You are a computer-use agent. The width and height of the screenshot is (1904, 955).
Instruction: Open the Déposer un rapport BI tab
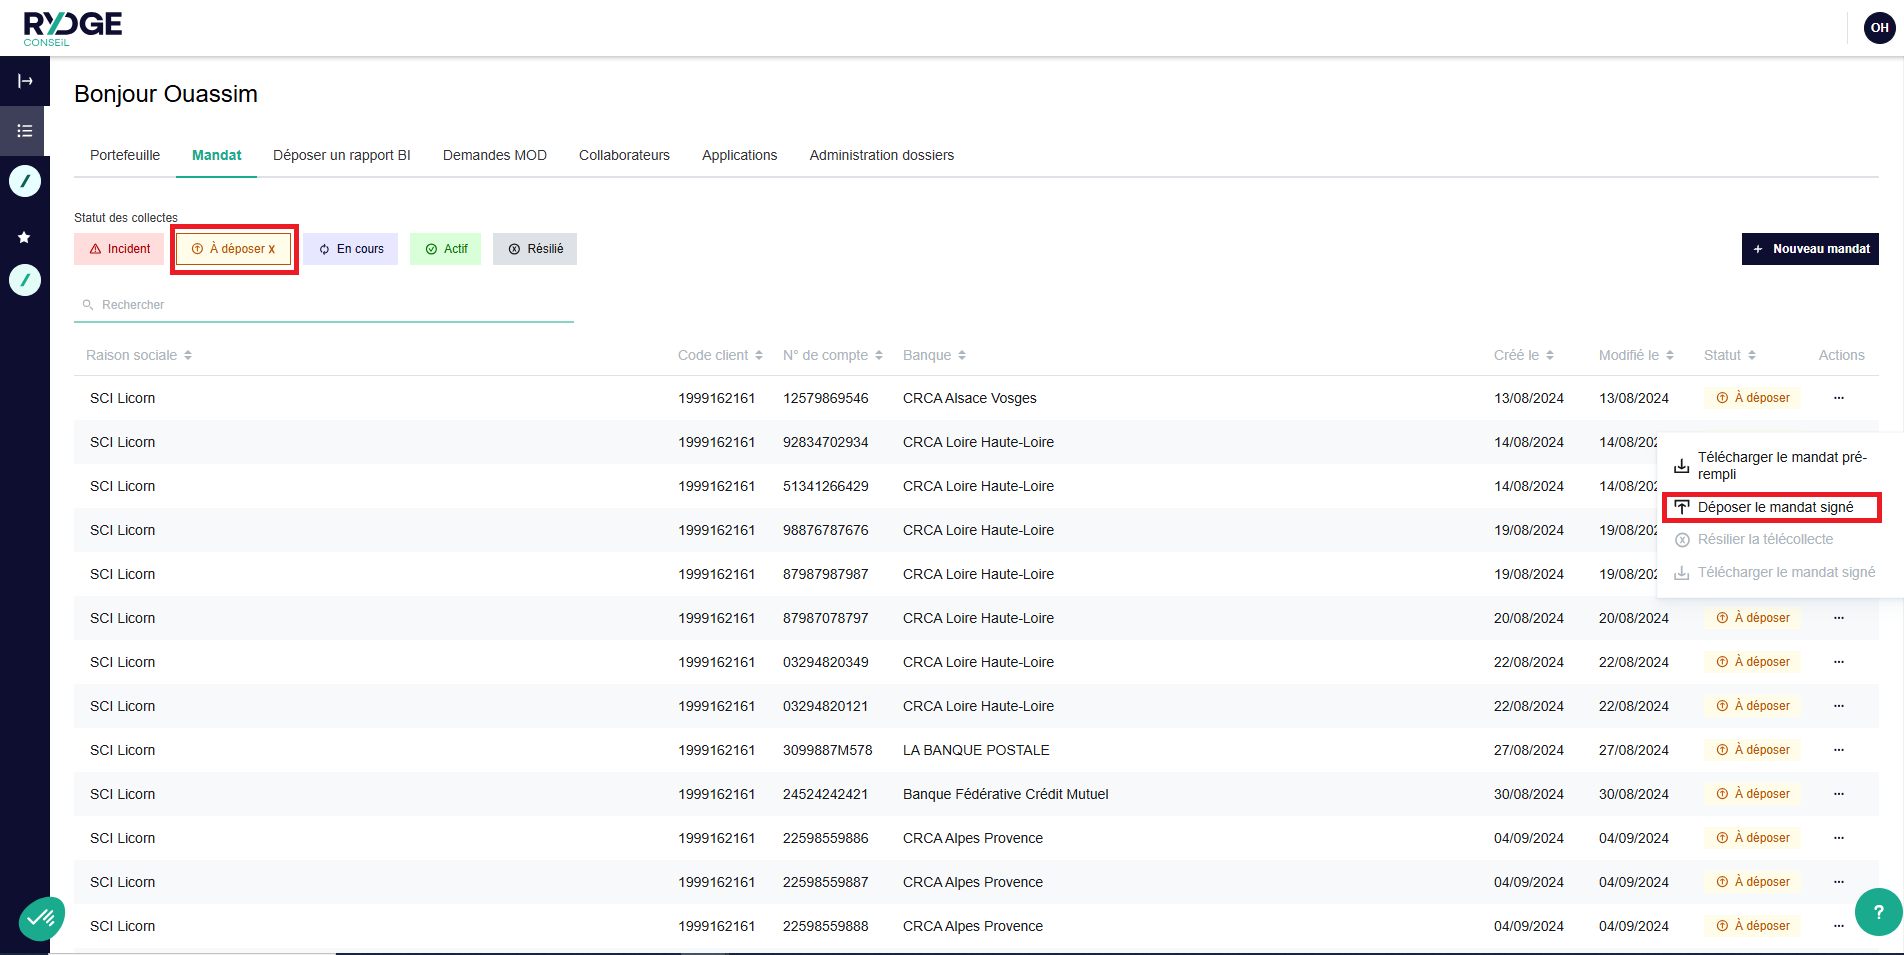[x=342, y=155]
